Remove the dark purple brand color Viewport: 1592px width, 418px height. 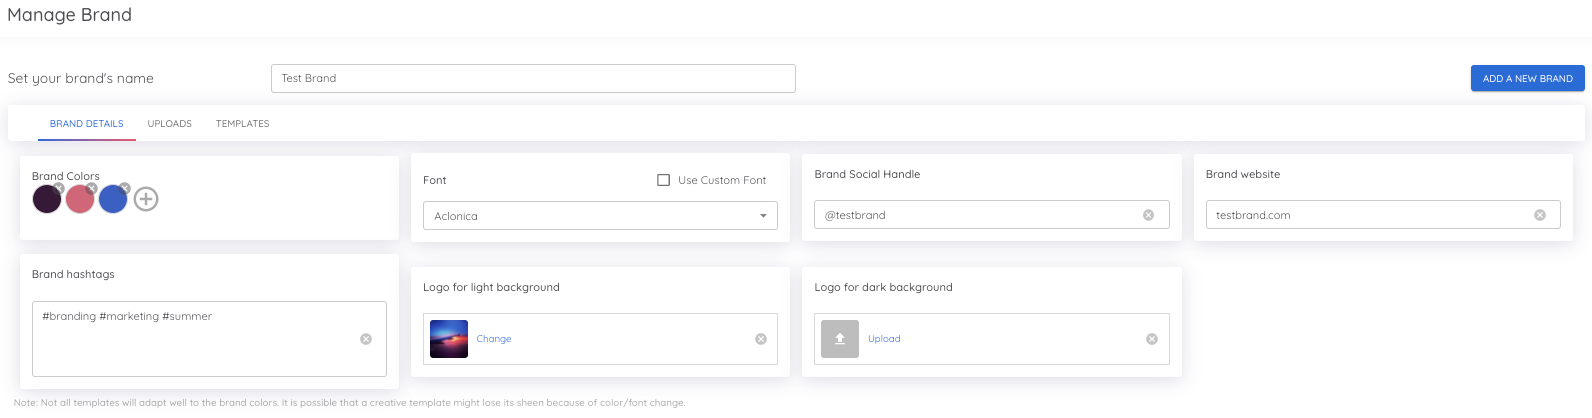(59, 188)
